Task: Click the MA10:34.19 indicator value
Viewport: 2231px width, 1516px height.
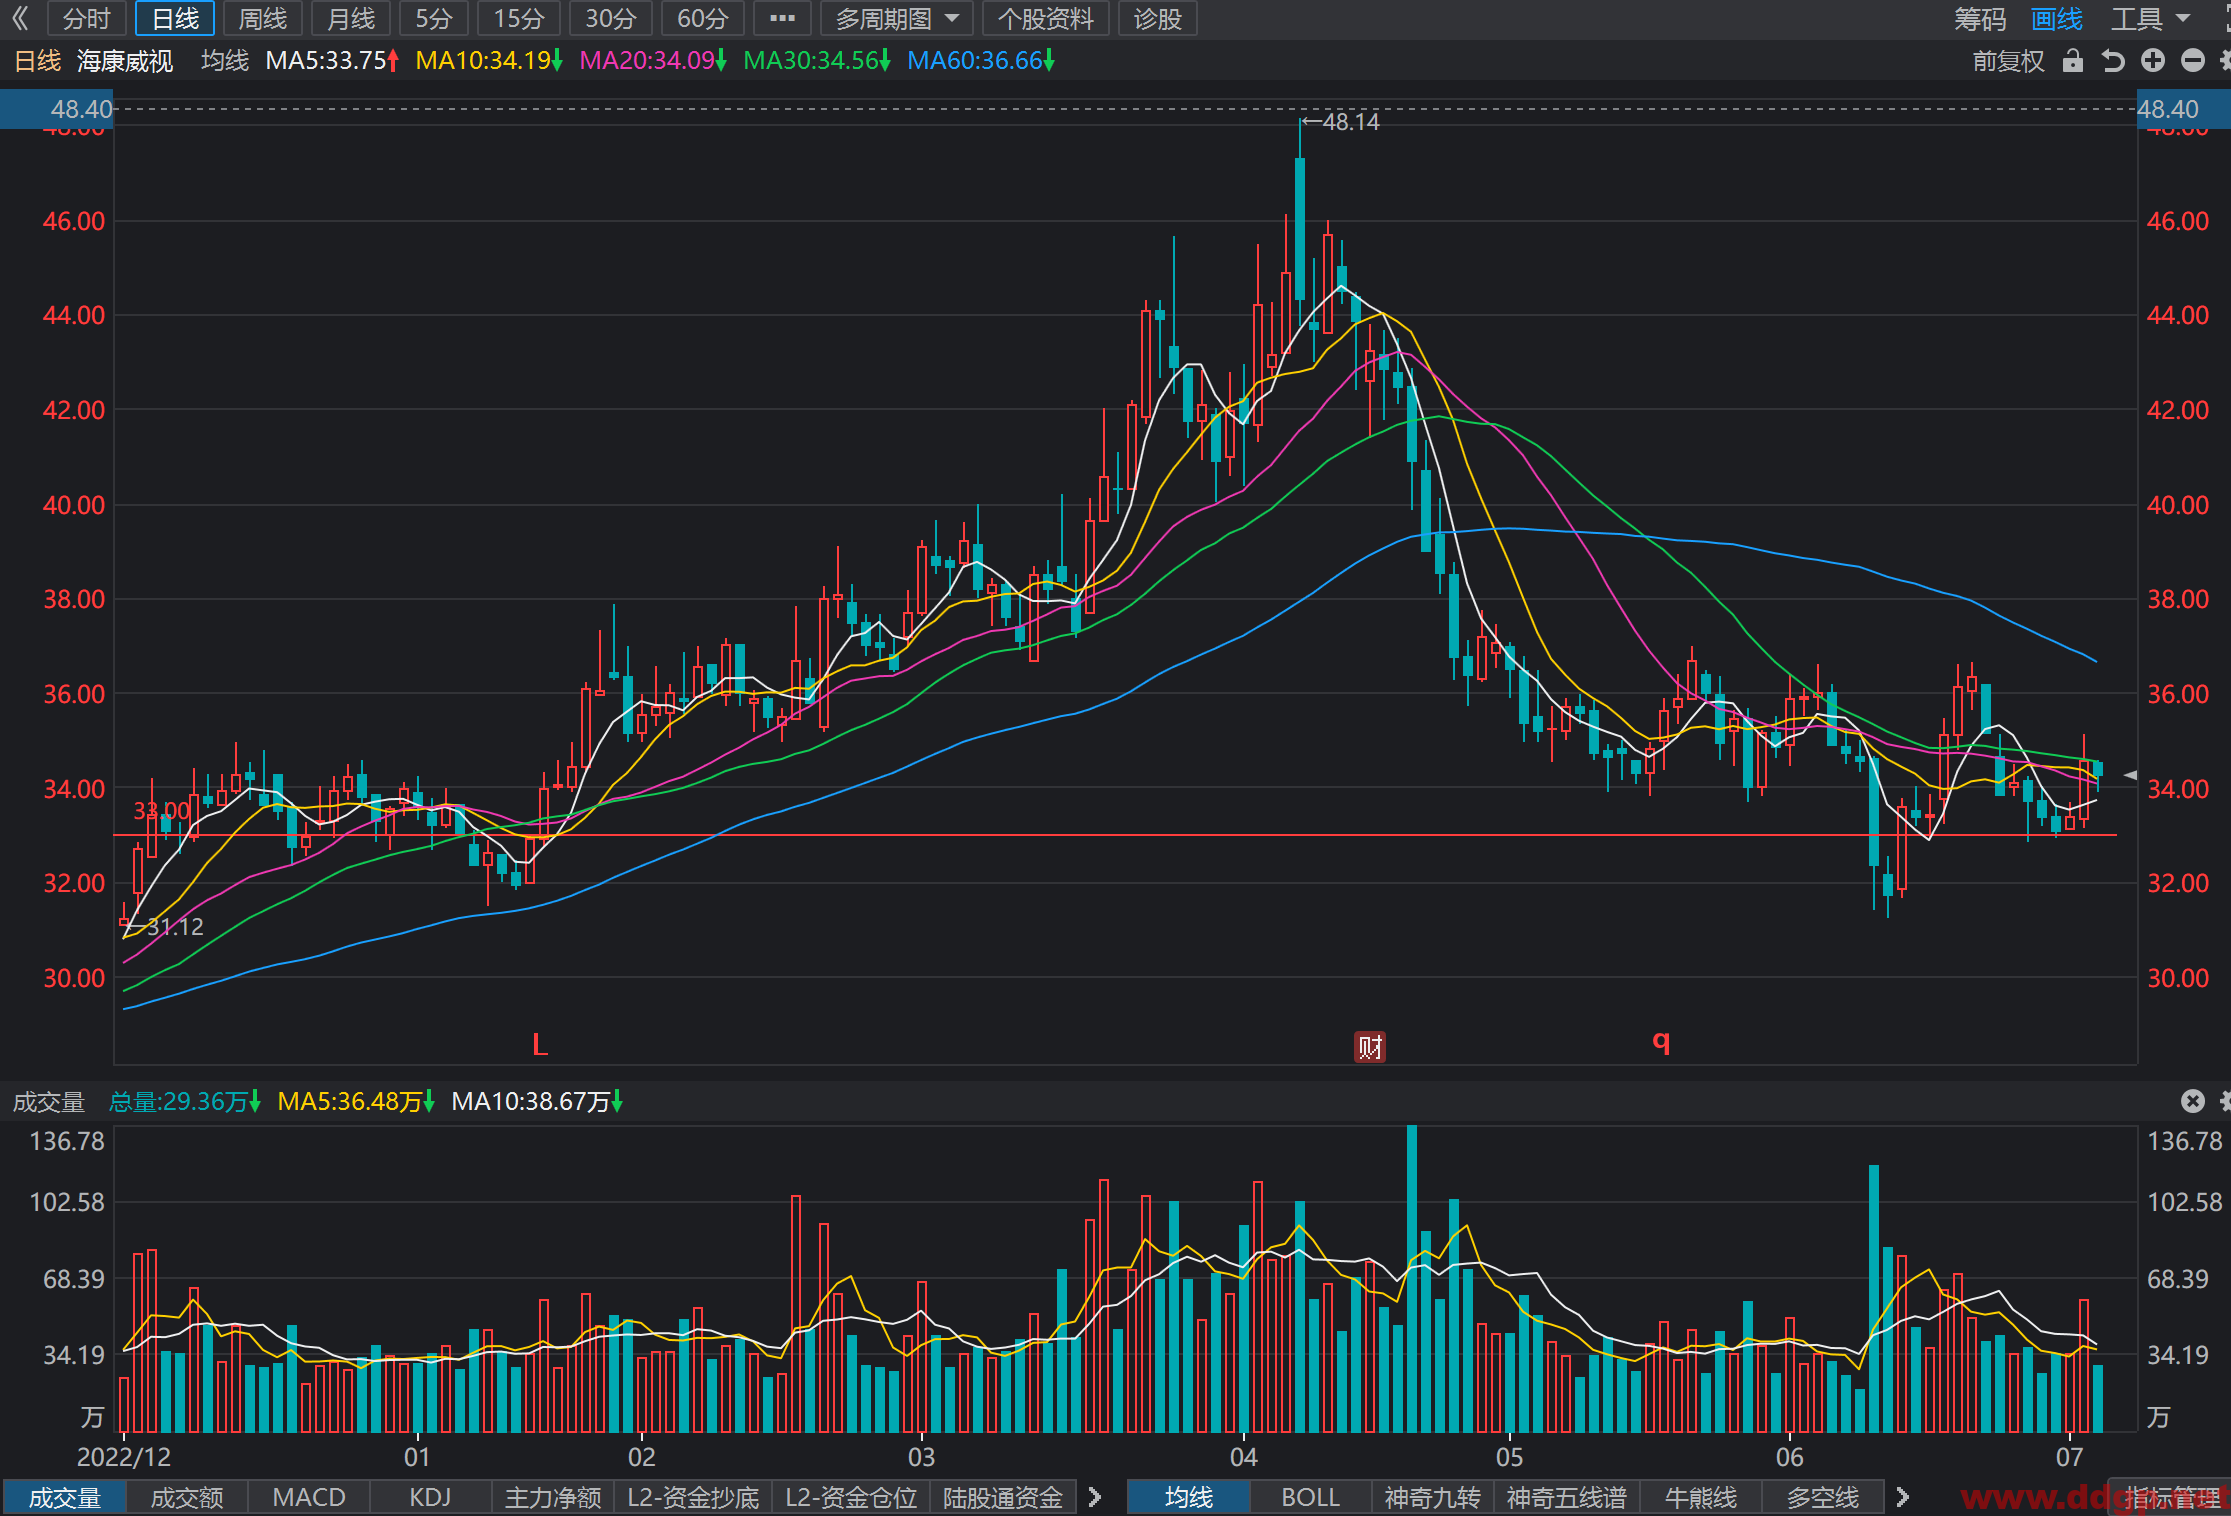Action: click(x=489, y=61)
